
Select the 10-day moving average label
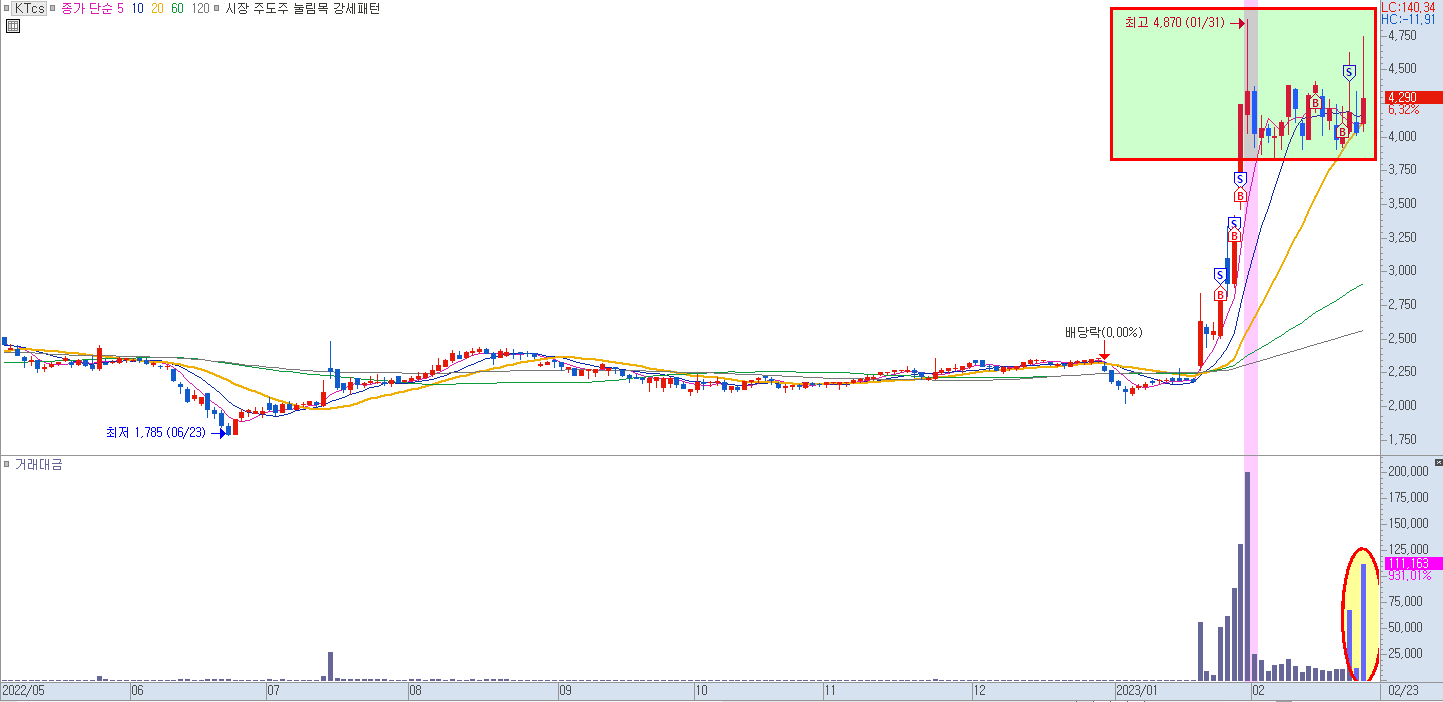point(139,8)
